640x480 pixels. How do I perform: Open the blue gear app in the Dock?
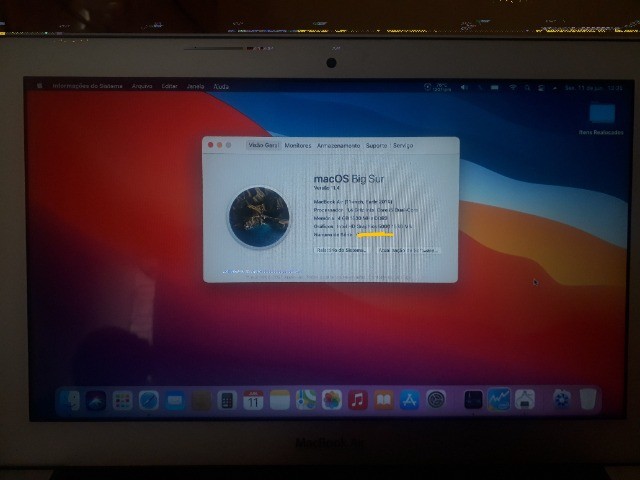[x=562, y=400]
